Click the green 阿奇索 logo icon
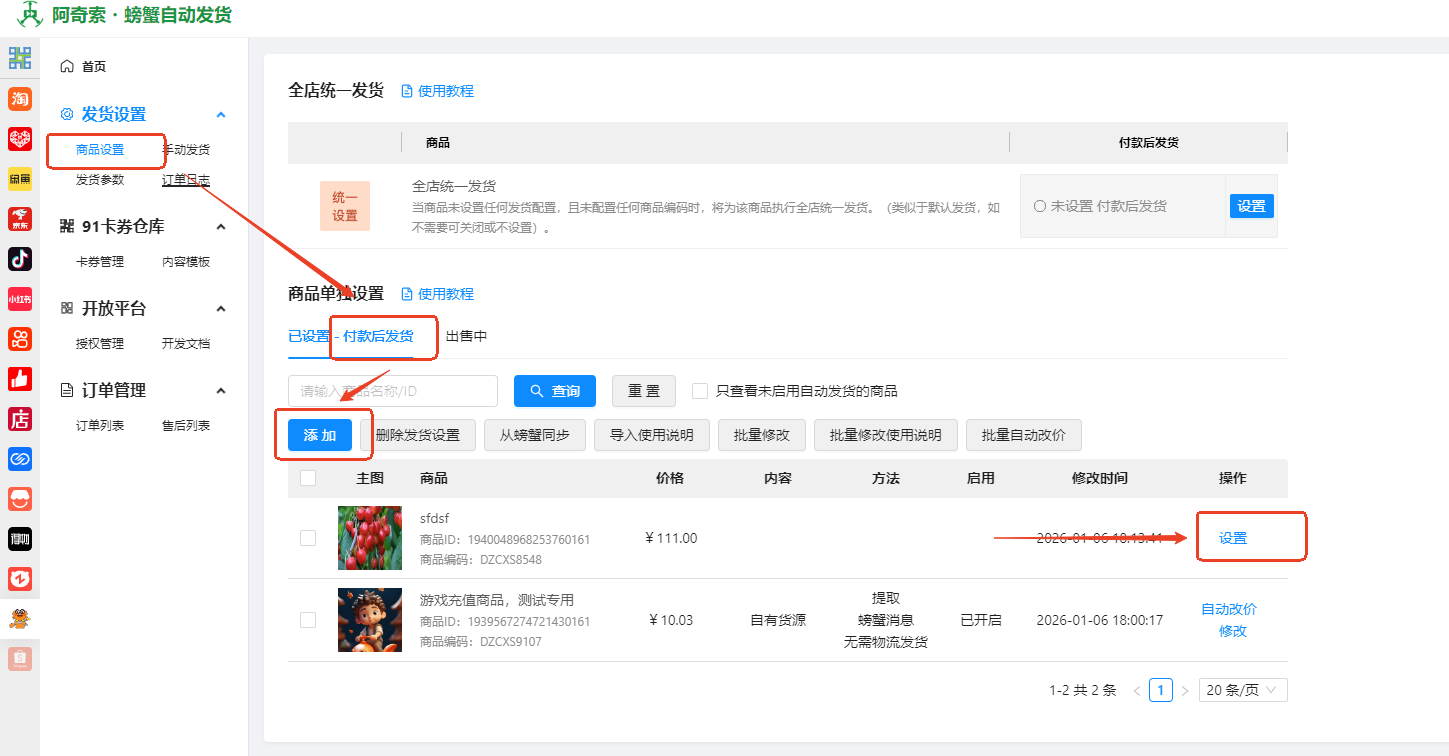 pyautogui.click(x=30, y=15)
